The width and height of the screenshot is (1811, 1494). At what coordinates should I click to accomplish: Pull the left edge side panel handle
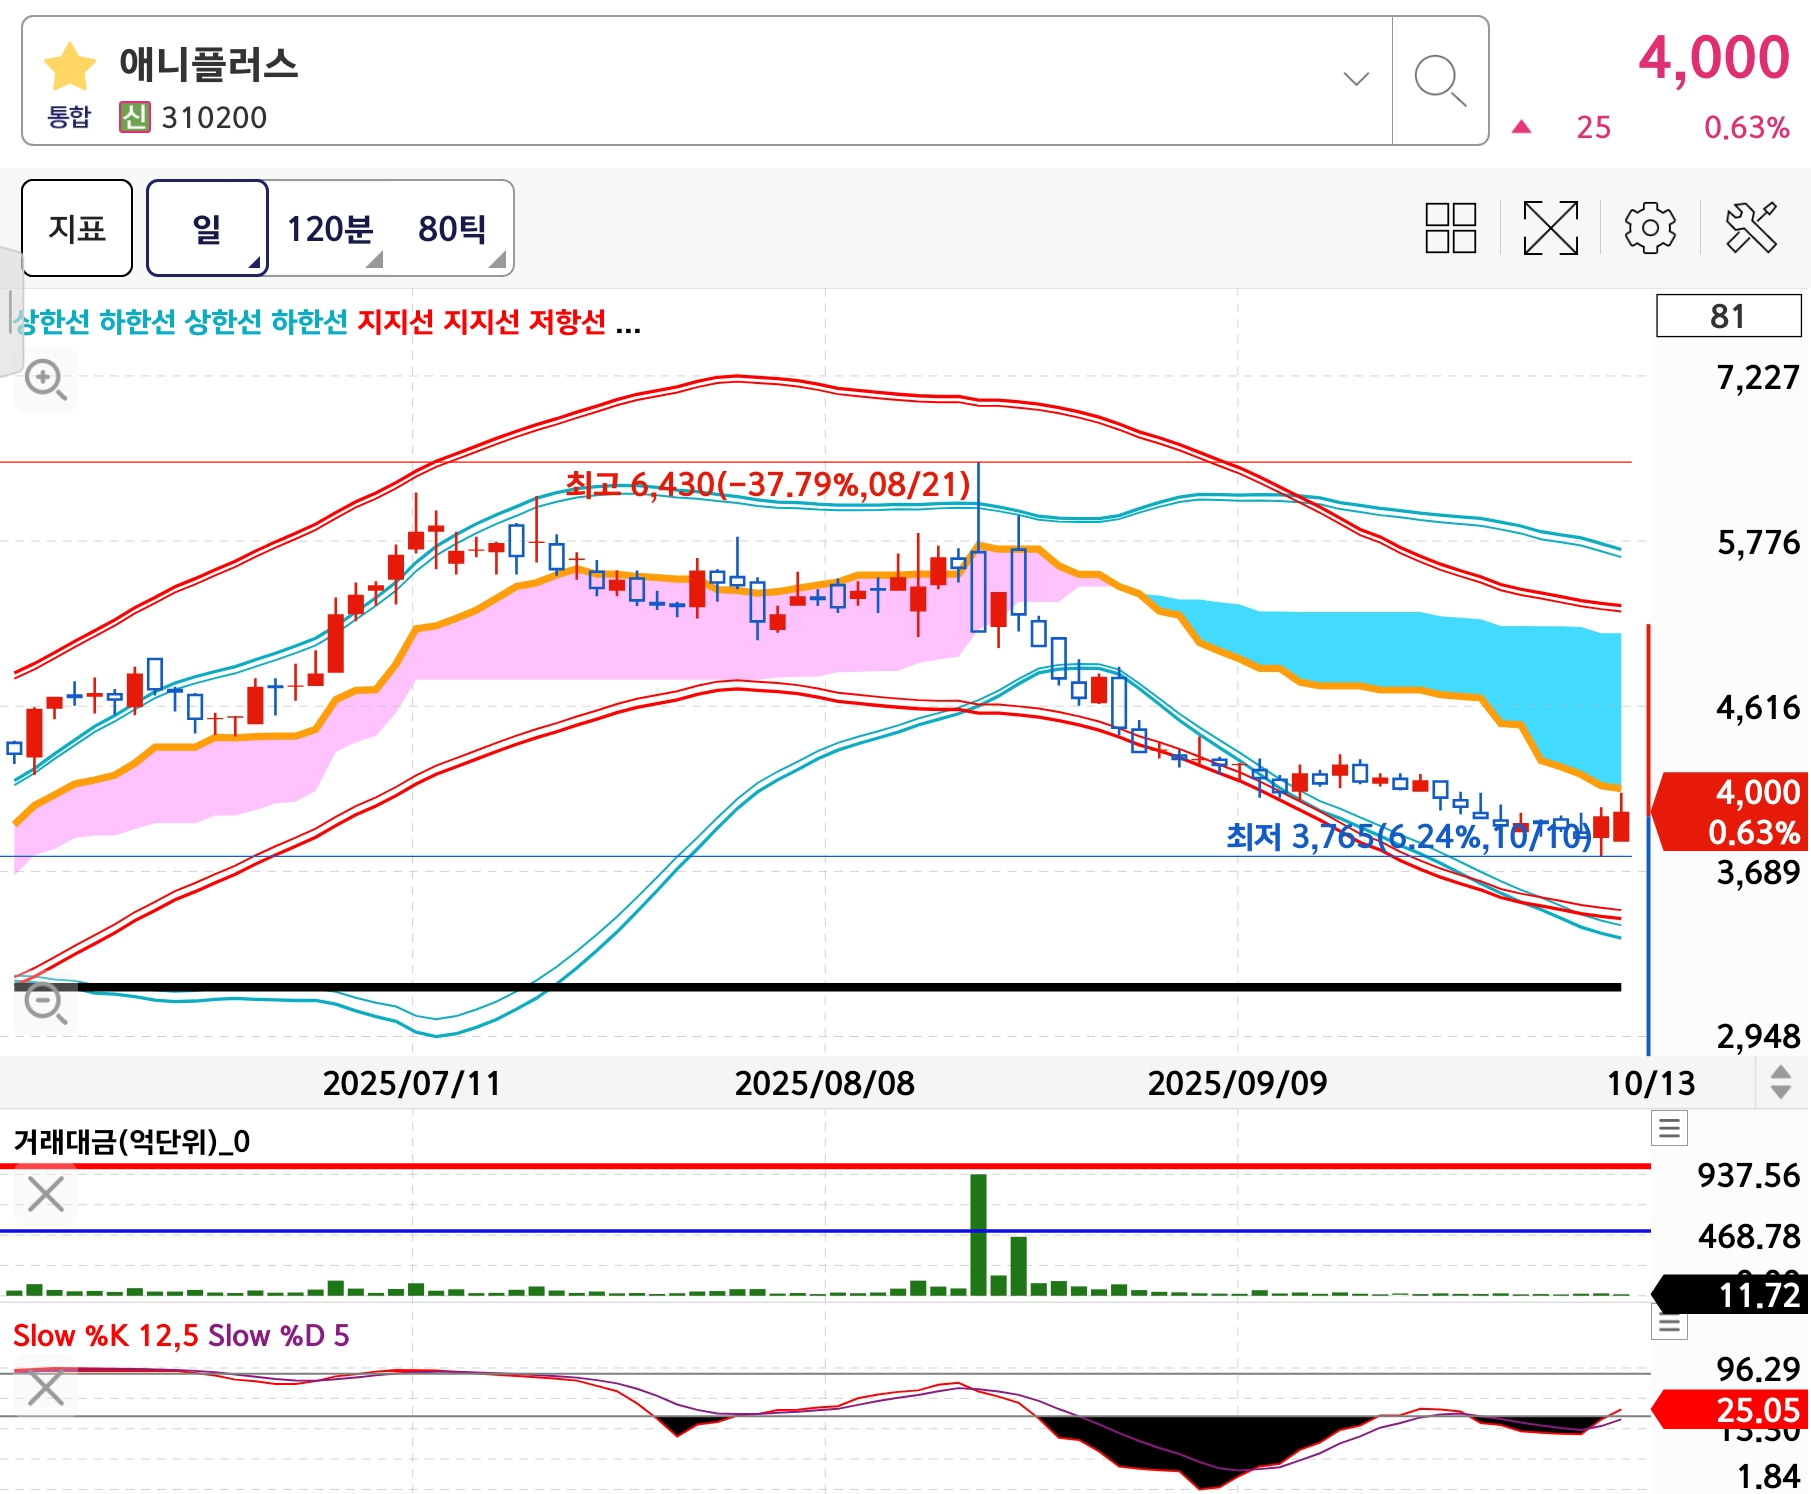[10, 310]
